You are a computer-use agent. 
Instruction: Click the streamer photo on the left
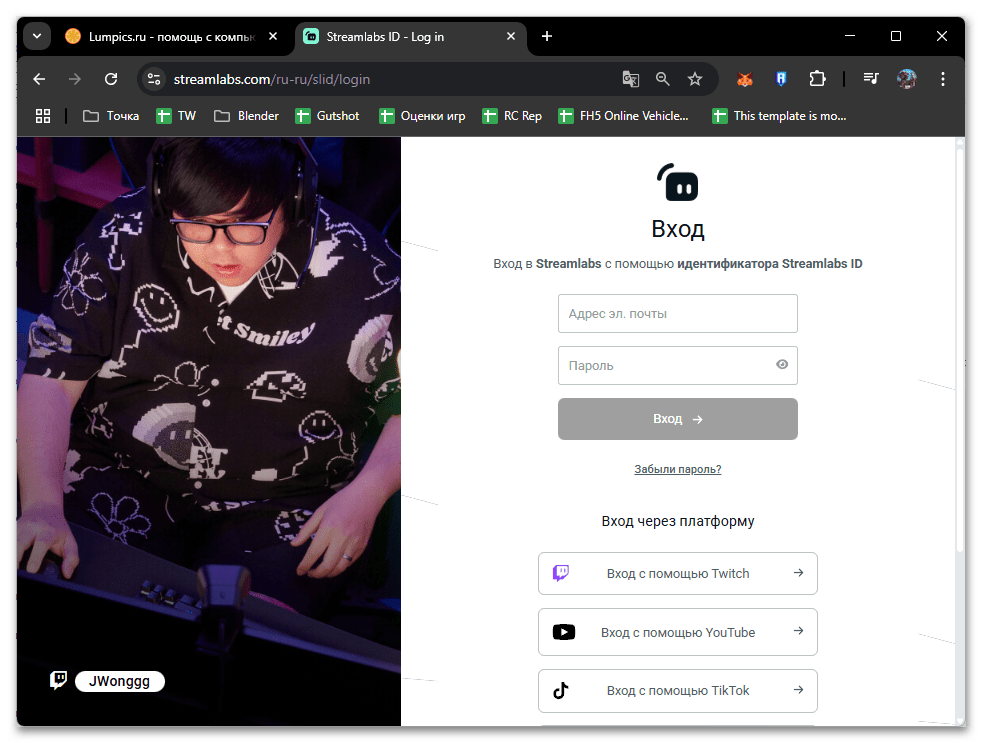pos(209,431)
